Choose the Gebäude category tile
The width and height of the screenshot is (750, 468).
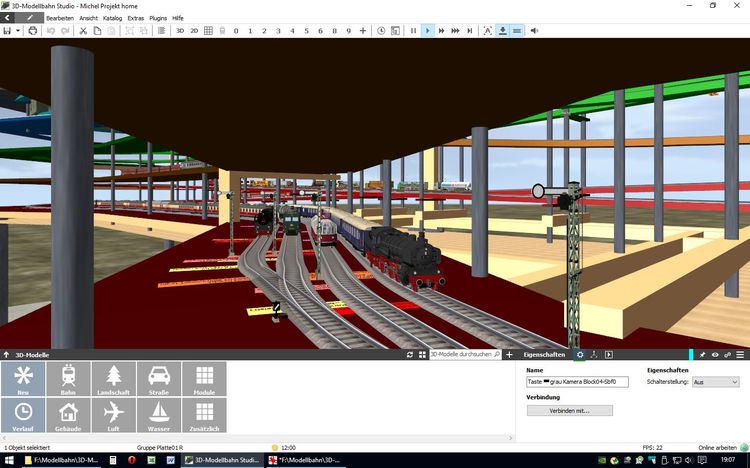[x=68, y=415]
